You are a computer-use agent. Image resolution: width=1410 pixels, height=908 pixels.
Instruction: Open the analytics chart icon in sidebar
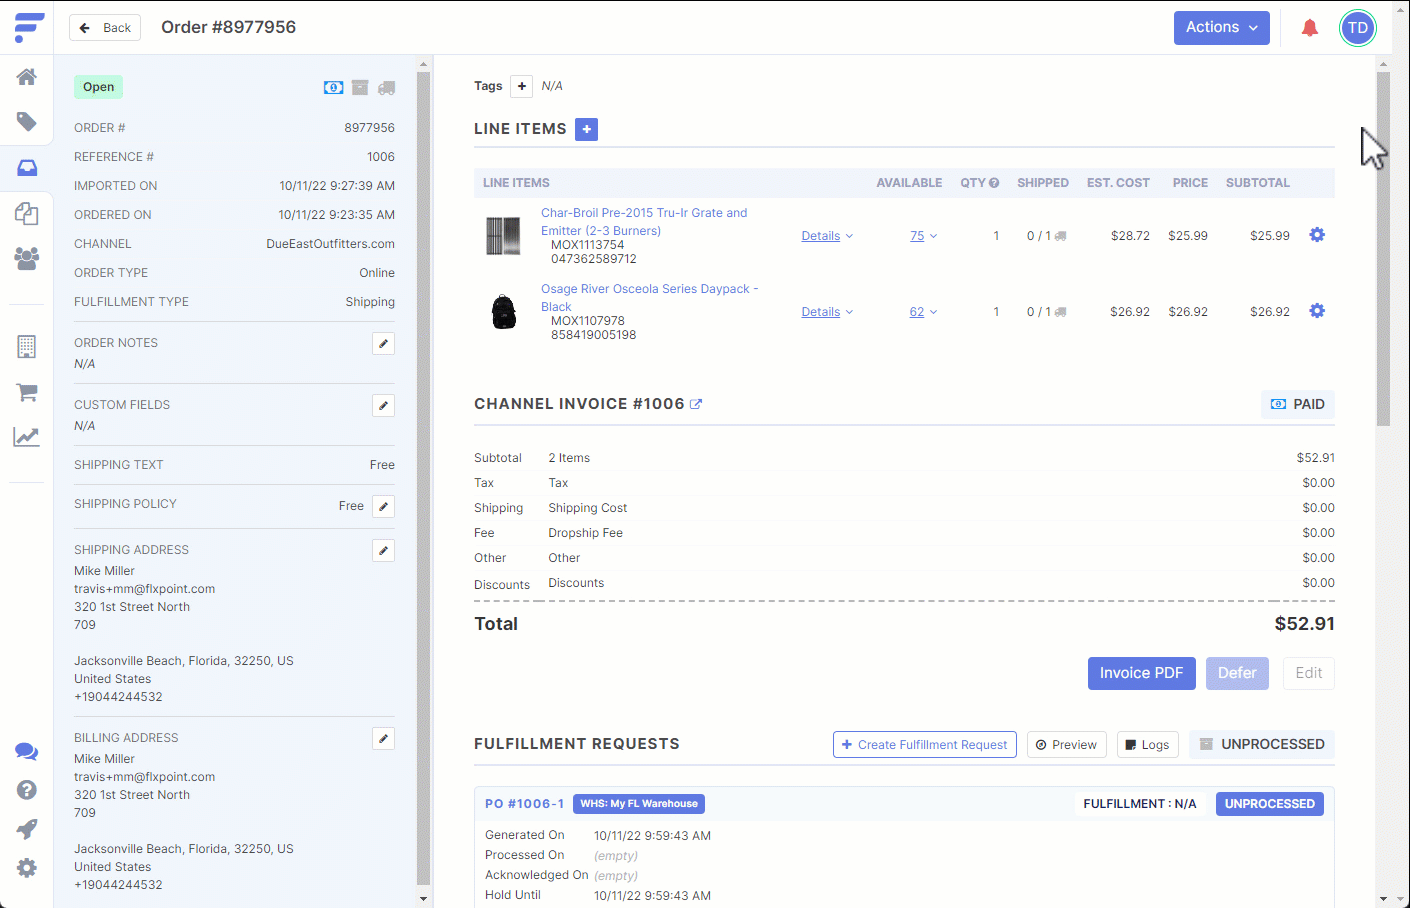click(x=27, y=437)
